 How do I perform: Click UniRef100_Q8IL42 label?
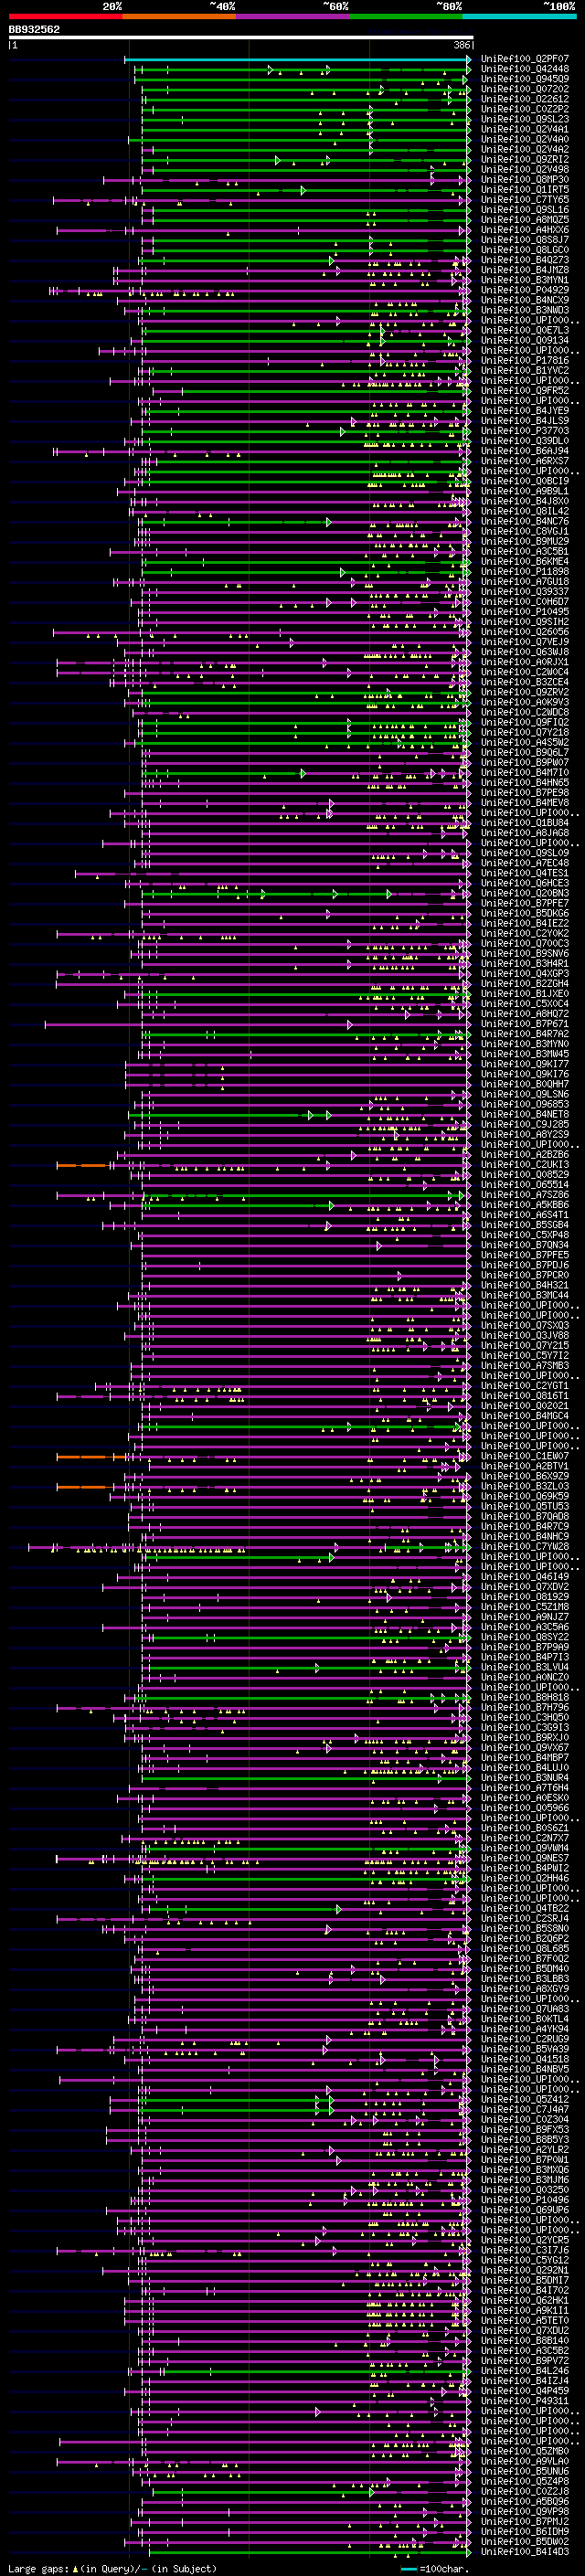(x=525, y=511)
